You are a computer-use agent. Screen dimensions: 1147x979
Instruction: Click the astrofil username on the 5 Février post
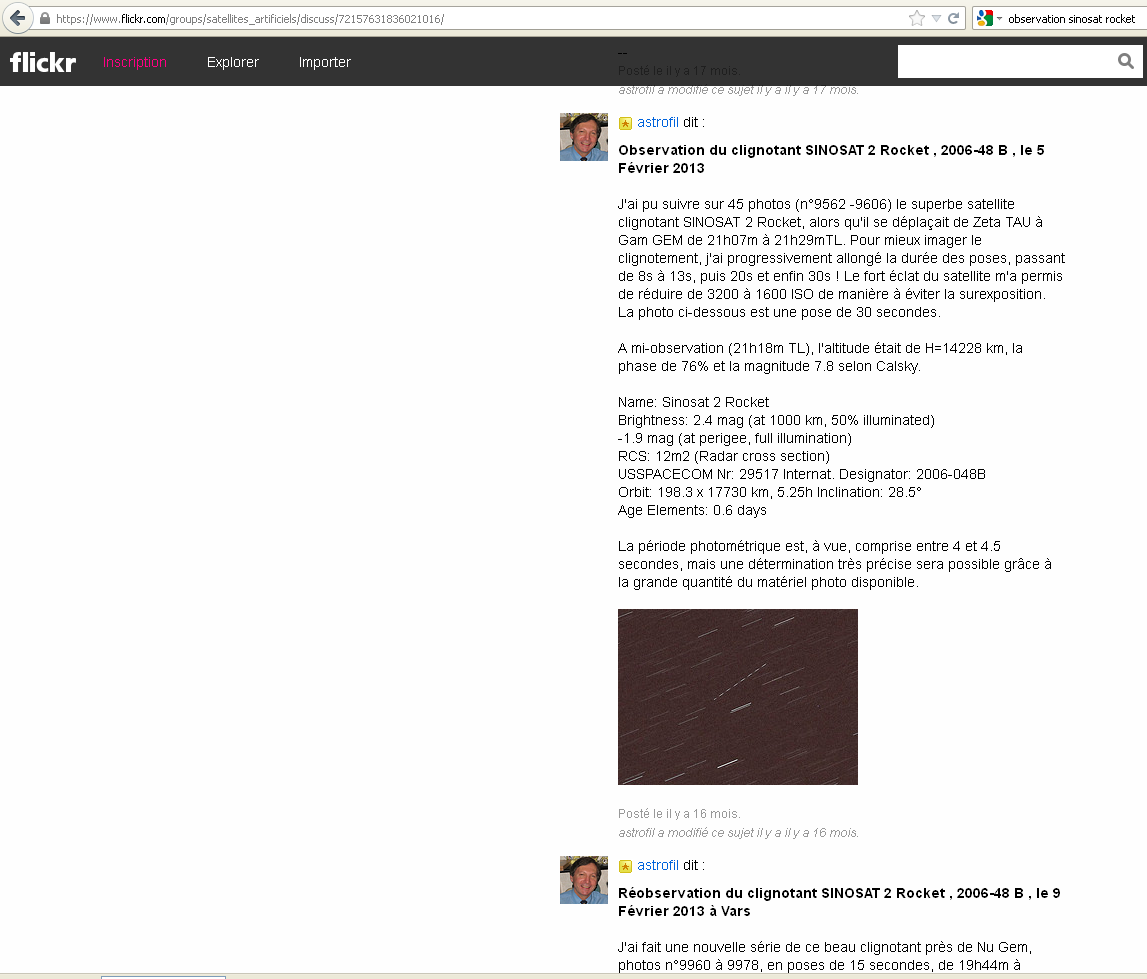657,122
